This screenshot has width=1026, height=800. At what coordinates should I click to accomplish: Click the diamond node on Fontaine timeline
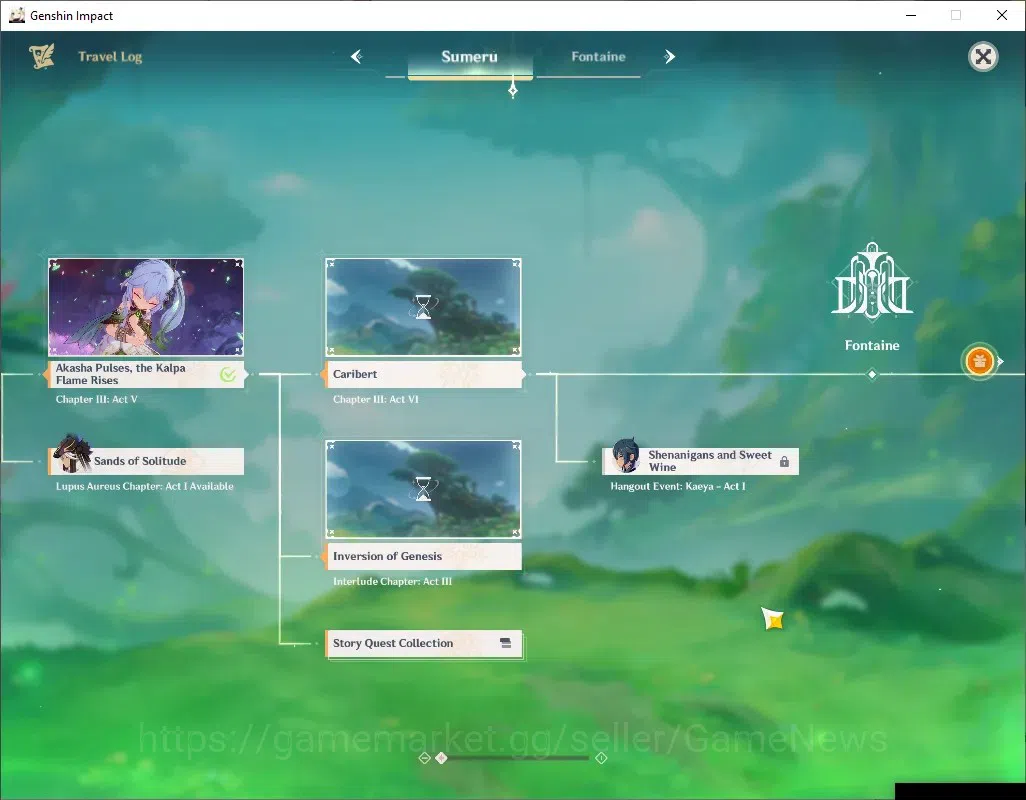coord(872,374)
